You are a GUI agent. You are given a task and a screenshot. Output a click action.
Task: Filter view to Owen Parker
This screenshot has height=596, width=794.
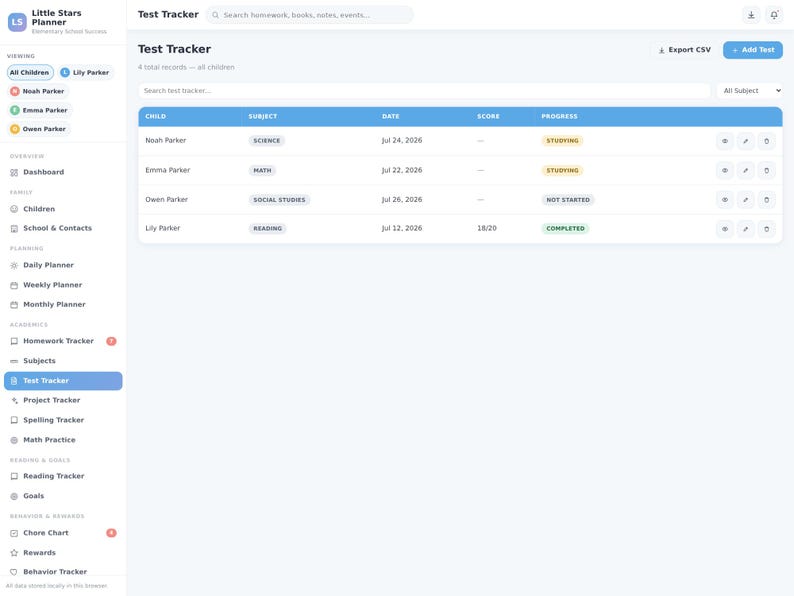(38, 129)
